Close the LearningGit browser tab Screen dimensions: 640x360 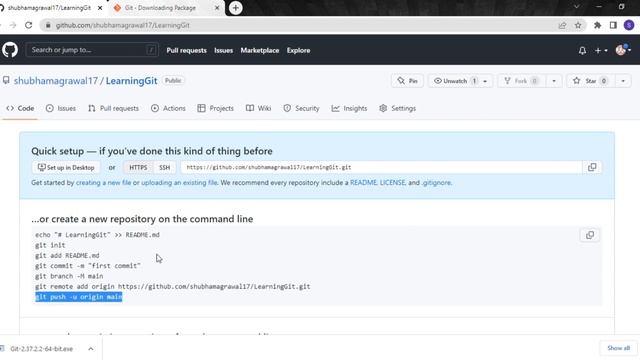click(x=100, y=8)
